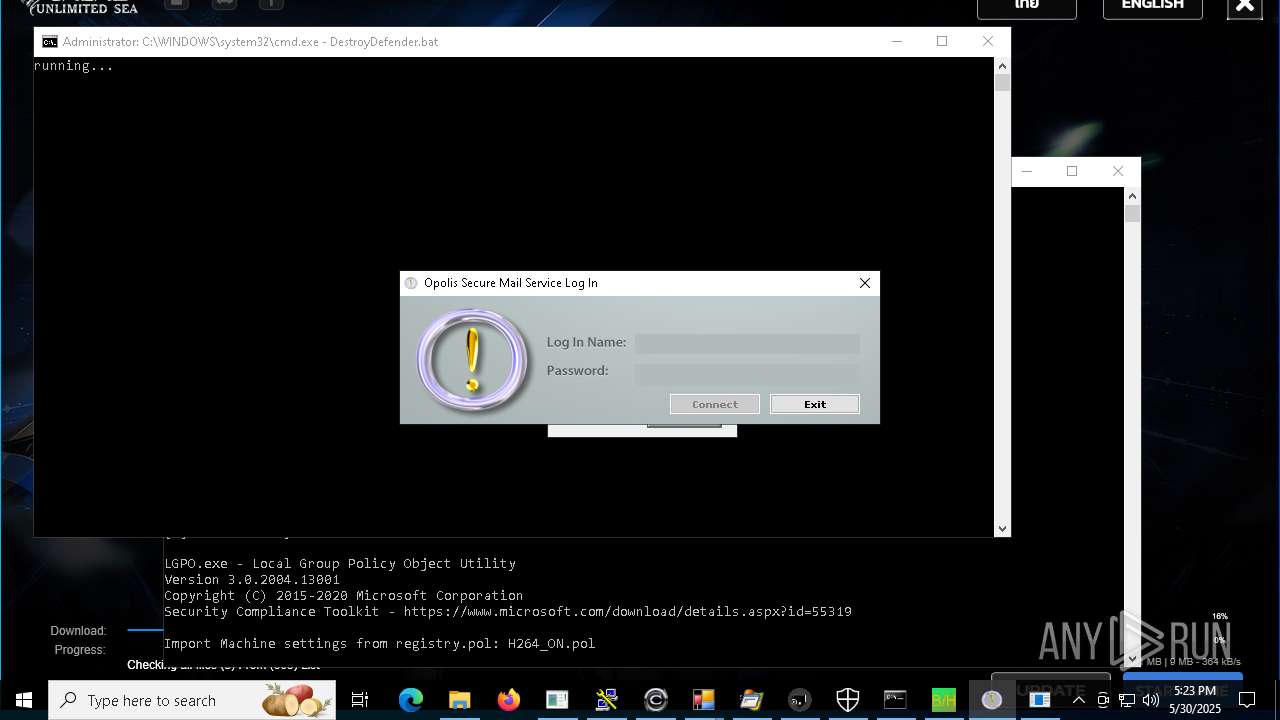Maximize the DestroyDefender.bat cmd window

click(x=942, y=41)
